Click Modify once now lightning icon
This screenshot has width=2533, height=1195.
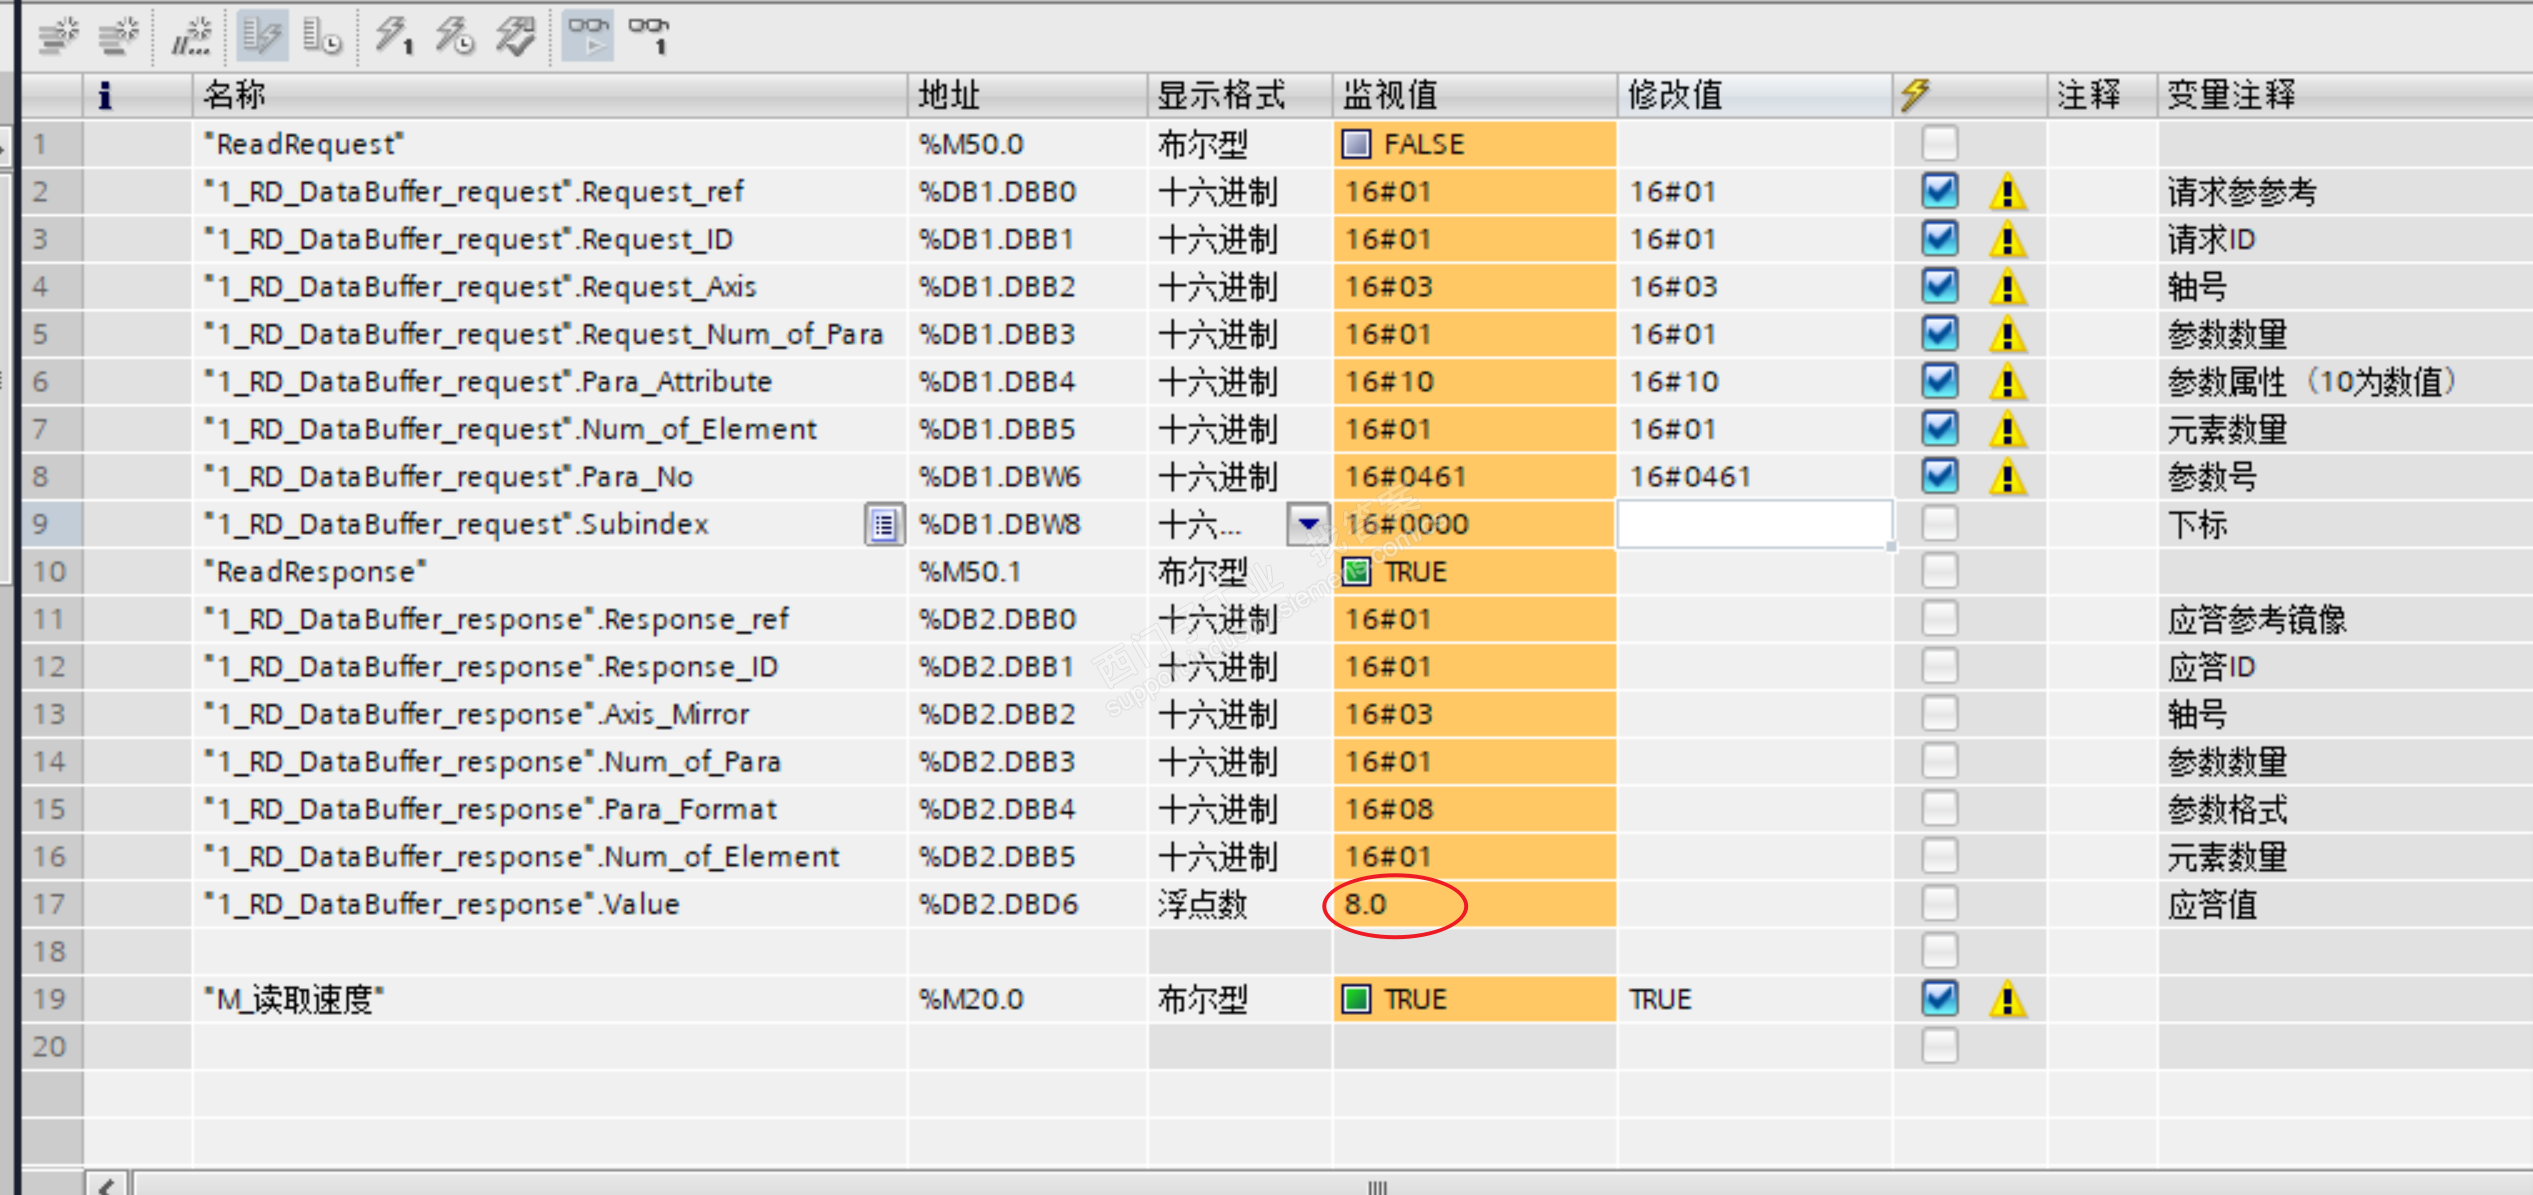393,37
